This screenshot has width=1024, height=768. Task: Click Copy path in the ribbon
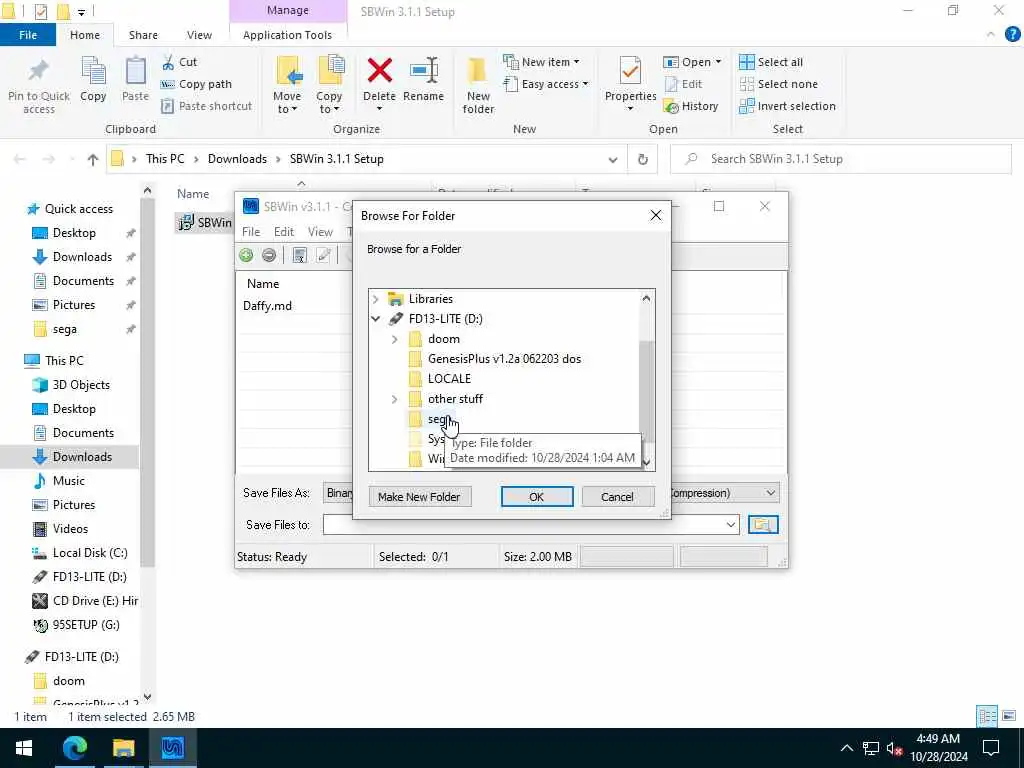tap(197, 84)
